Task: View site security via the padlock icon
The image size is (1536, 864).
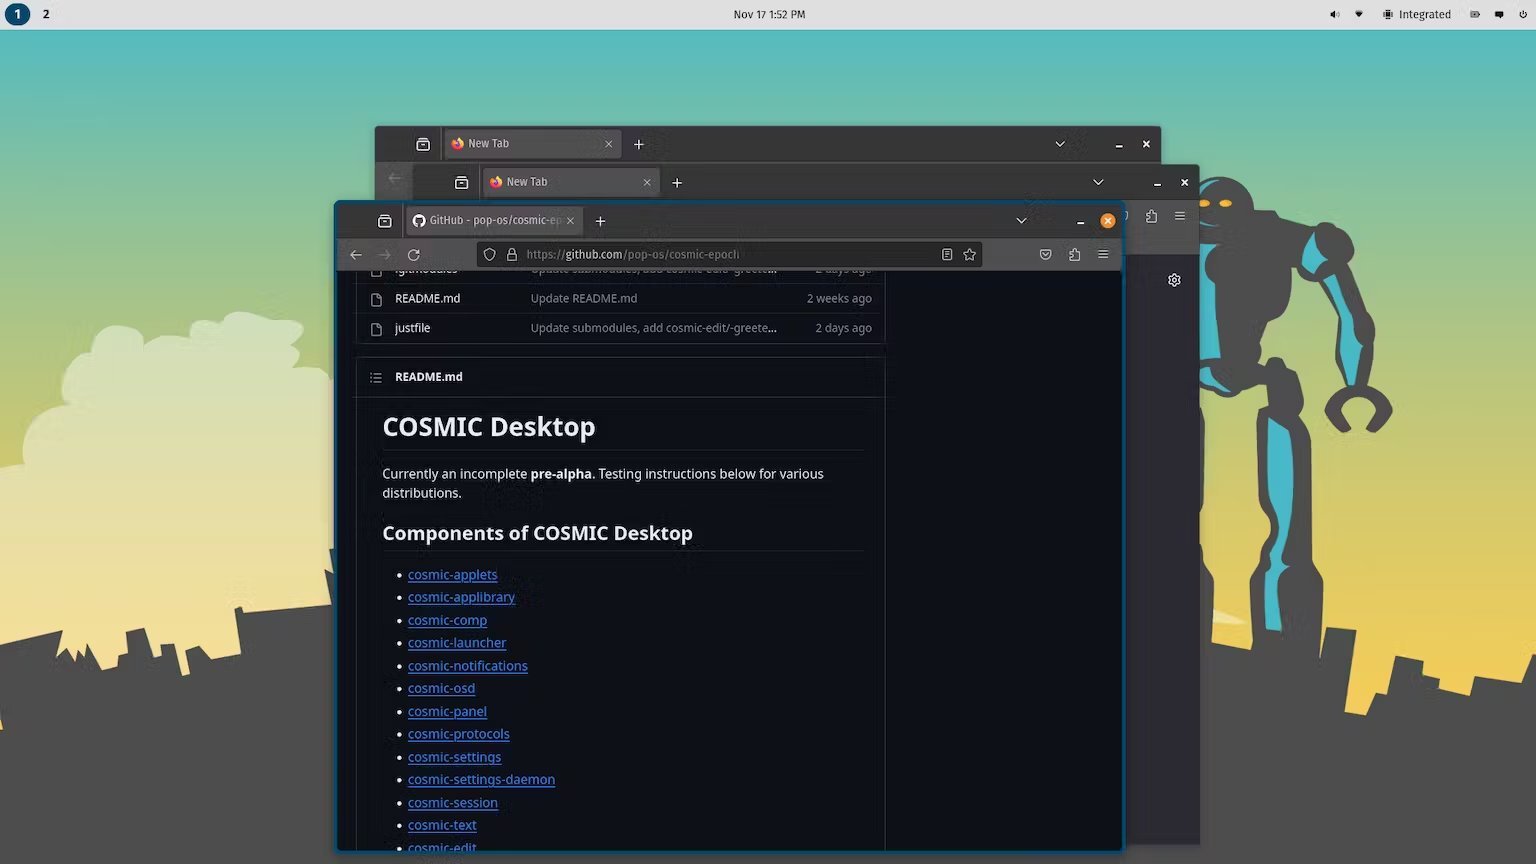Action: [x=512, y=255]
